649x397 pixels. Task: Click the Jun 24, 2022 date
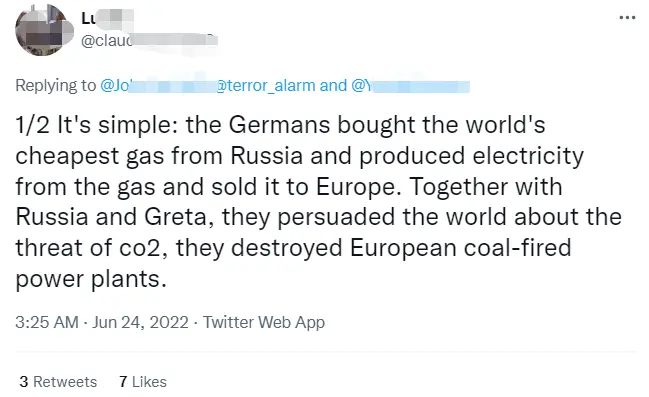click(140, 322)
